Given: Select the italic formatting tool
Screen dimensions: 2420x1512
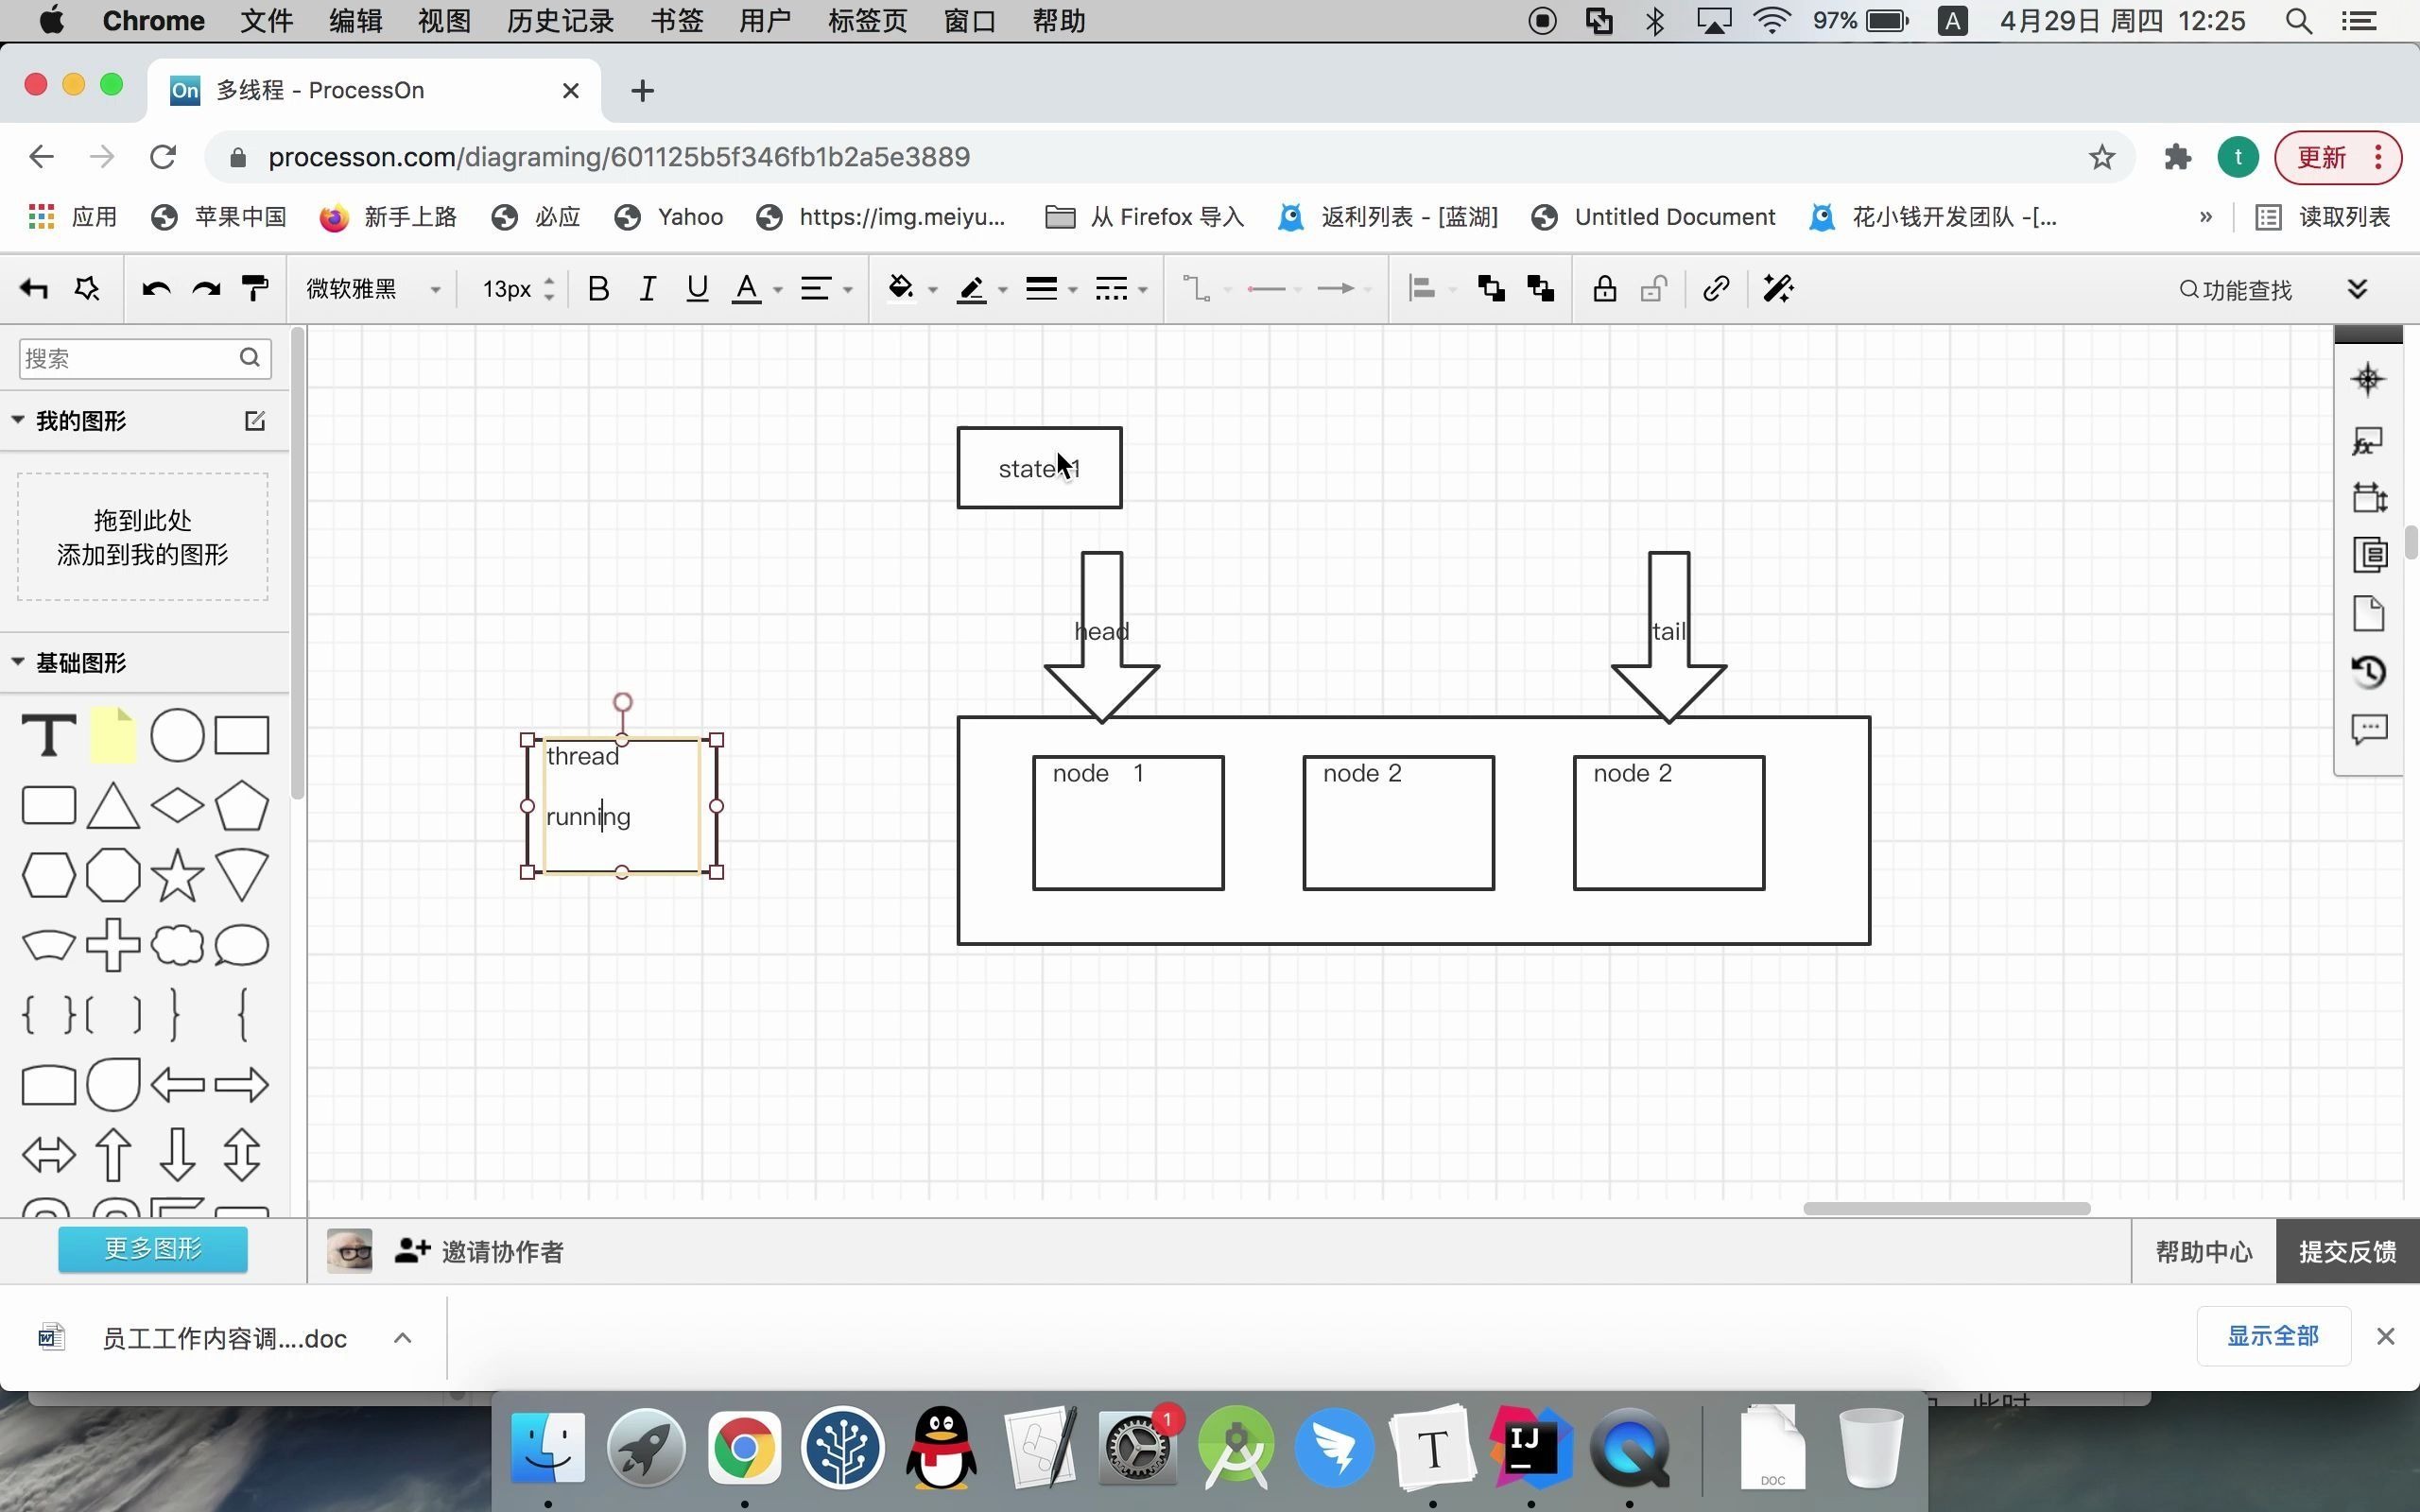Looking at the screenshot, I should click(645, 289).
